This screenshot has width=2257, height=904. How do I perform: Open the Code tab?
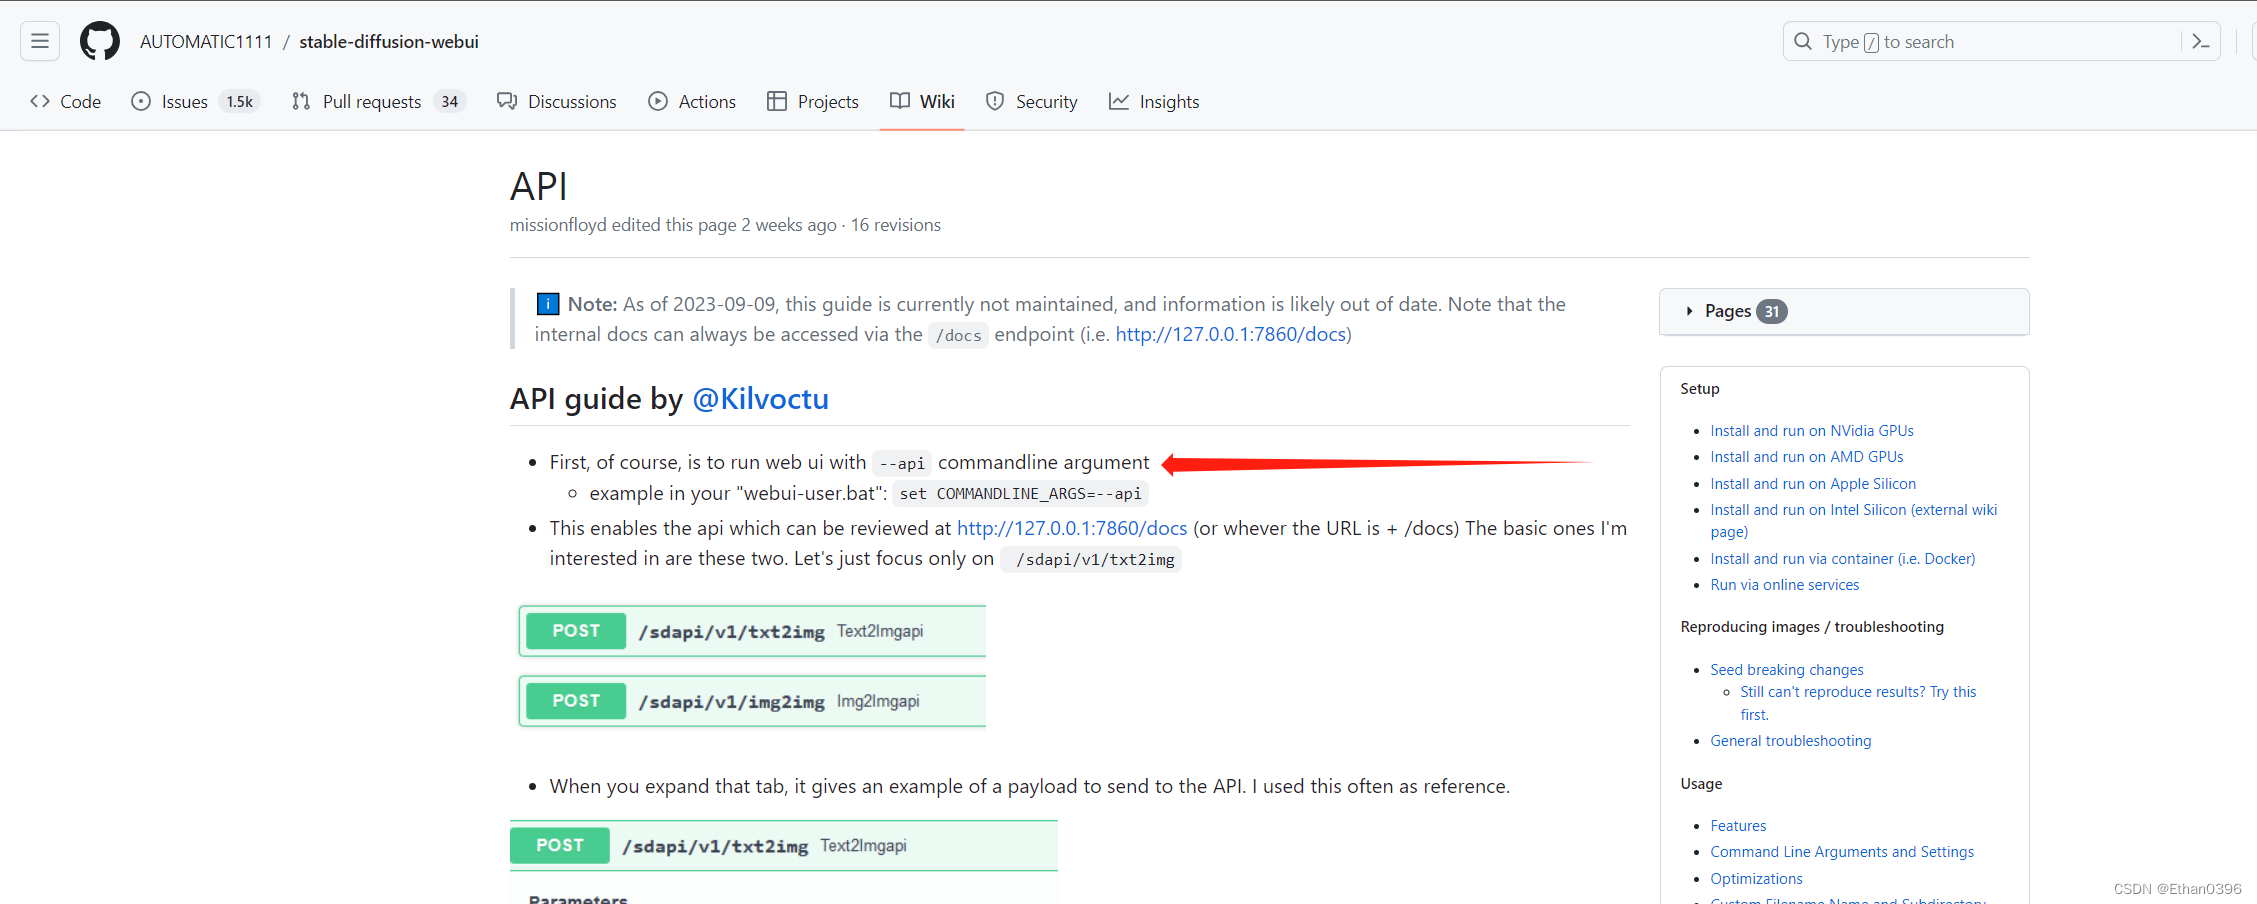pos(66,101)
